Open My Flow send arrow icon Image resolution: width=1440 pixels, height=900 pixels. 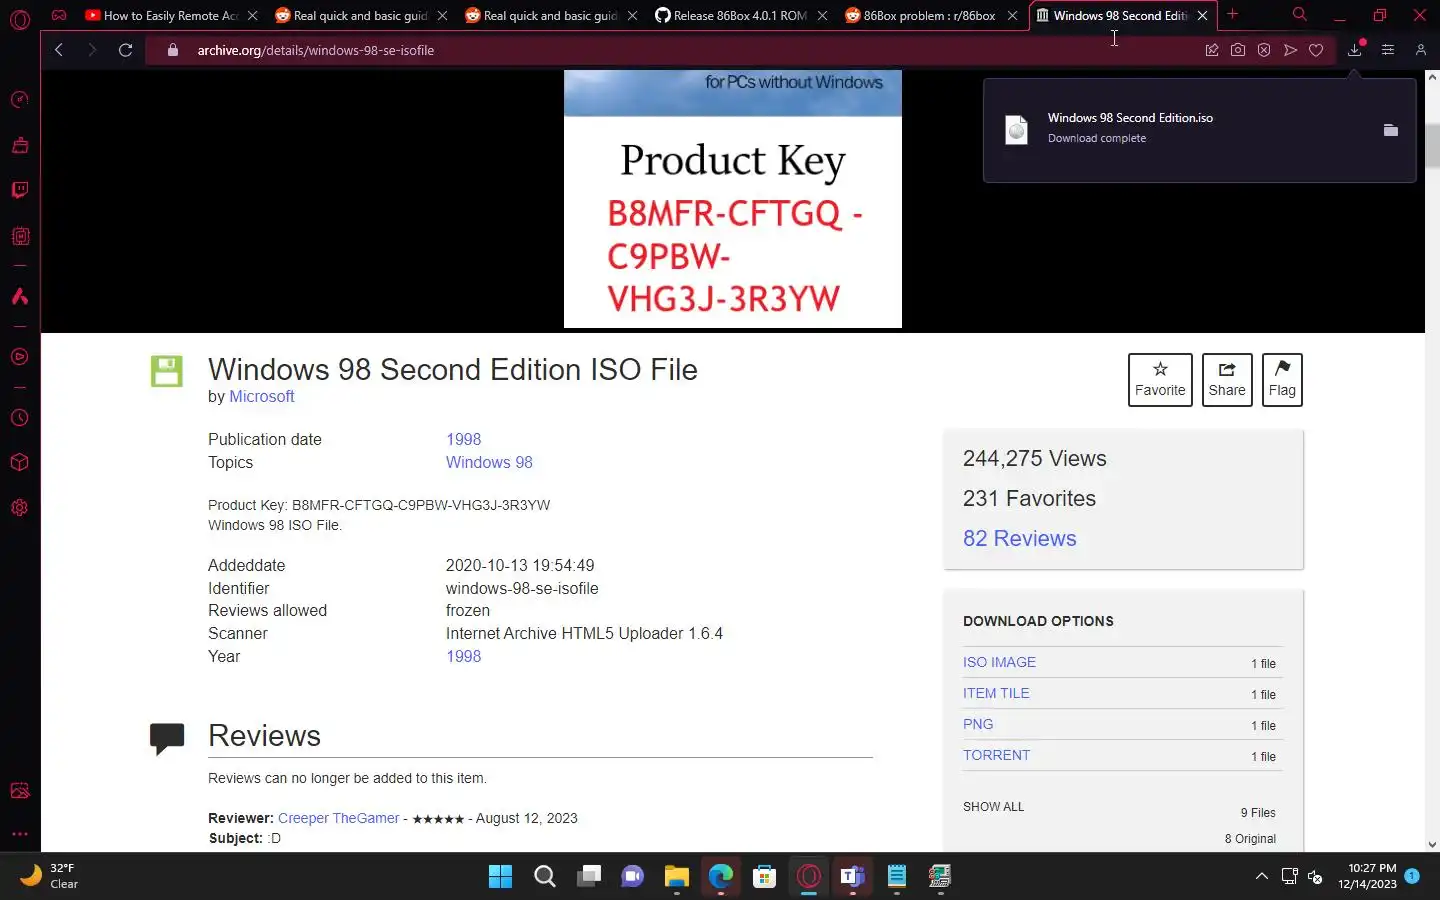pos(1290,50)
